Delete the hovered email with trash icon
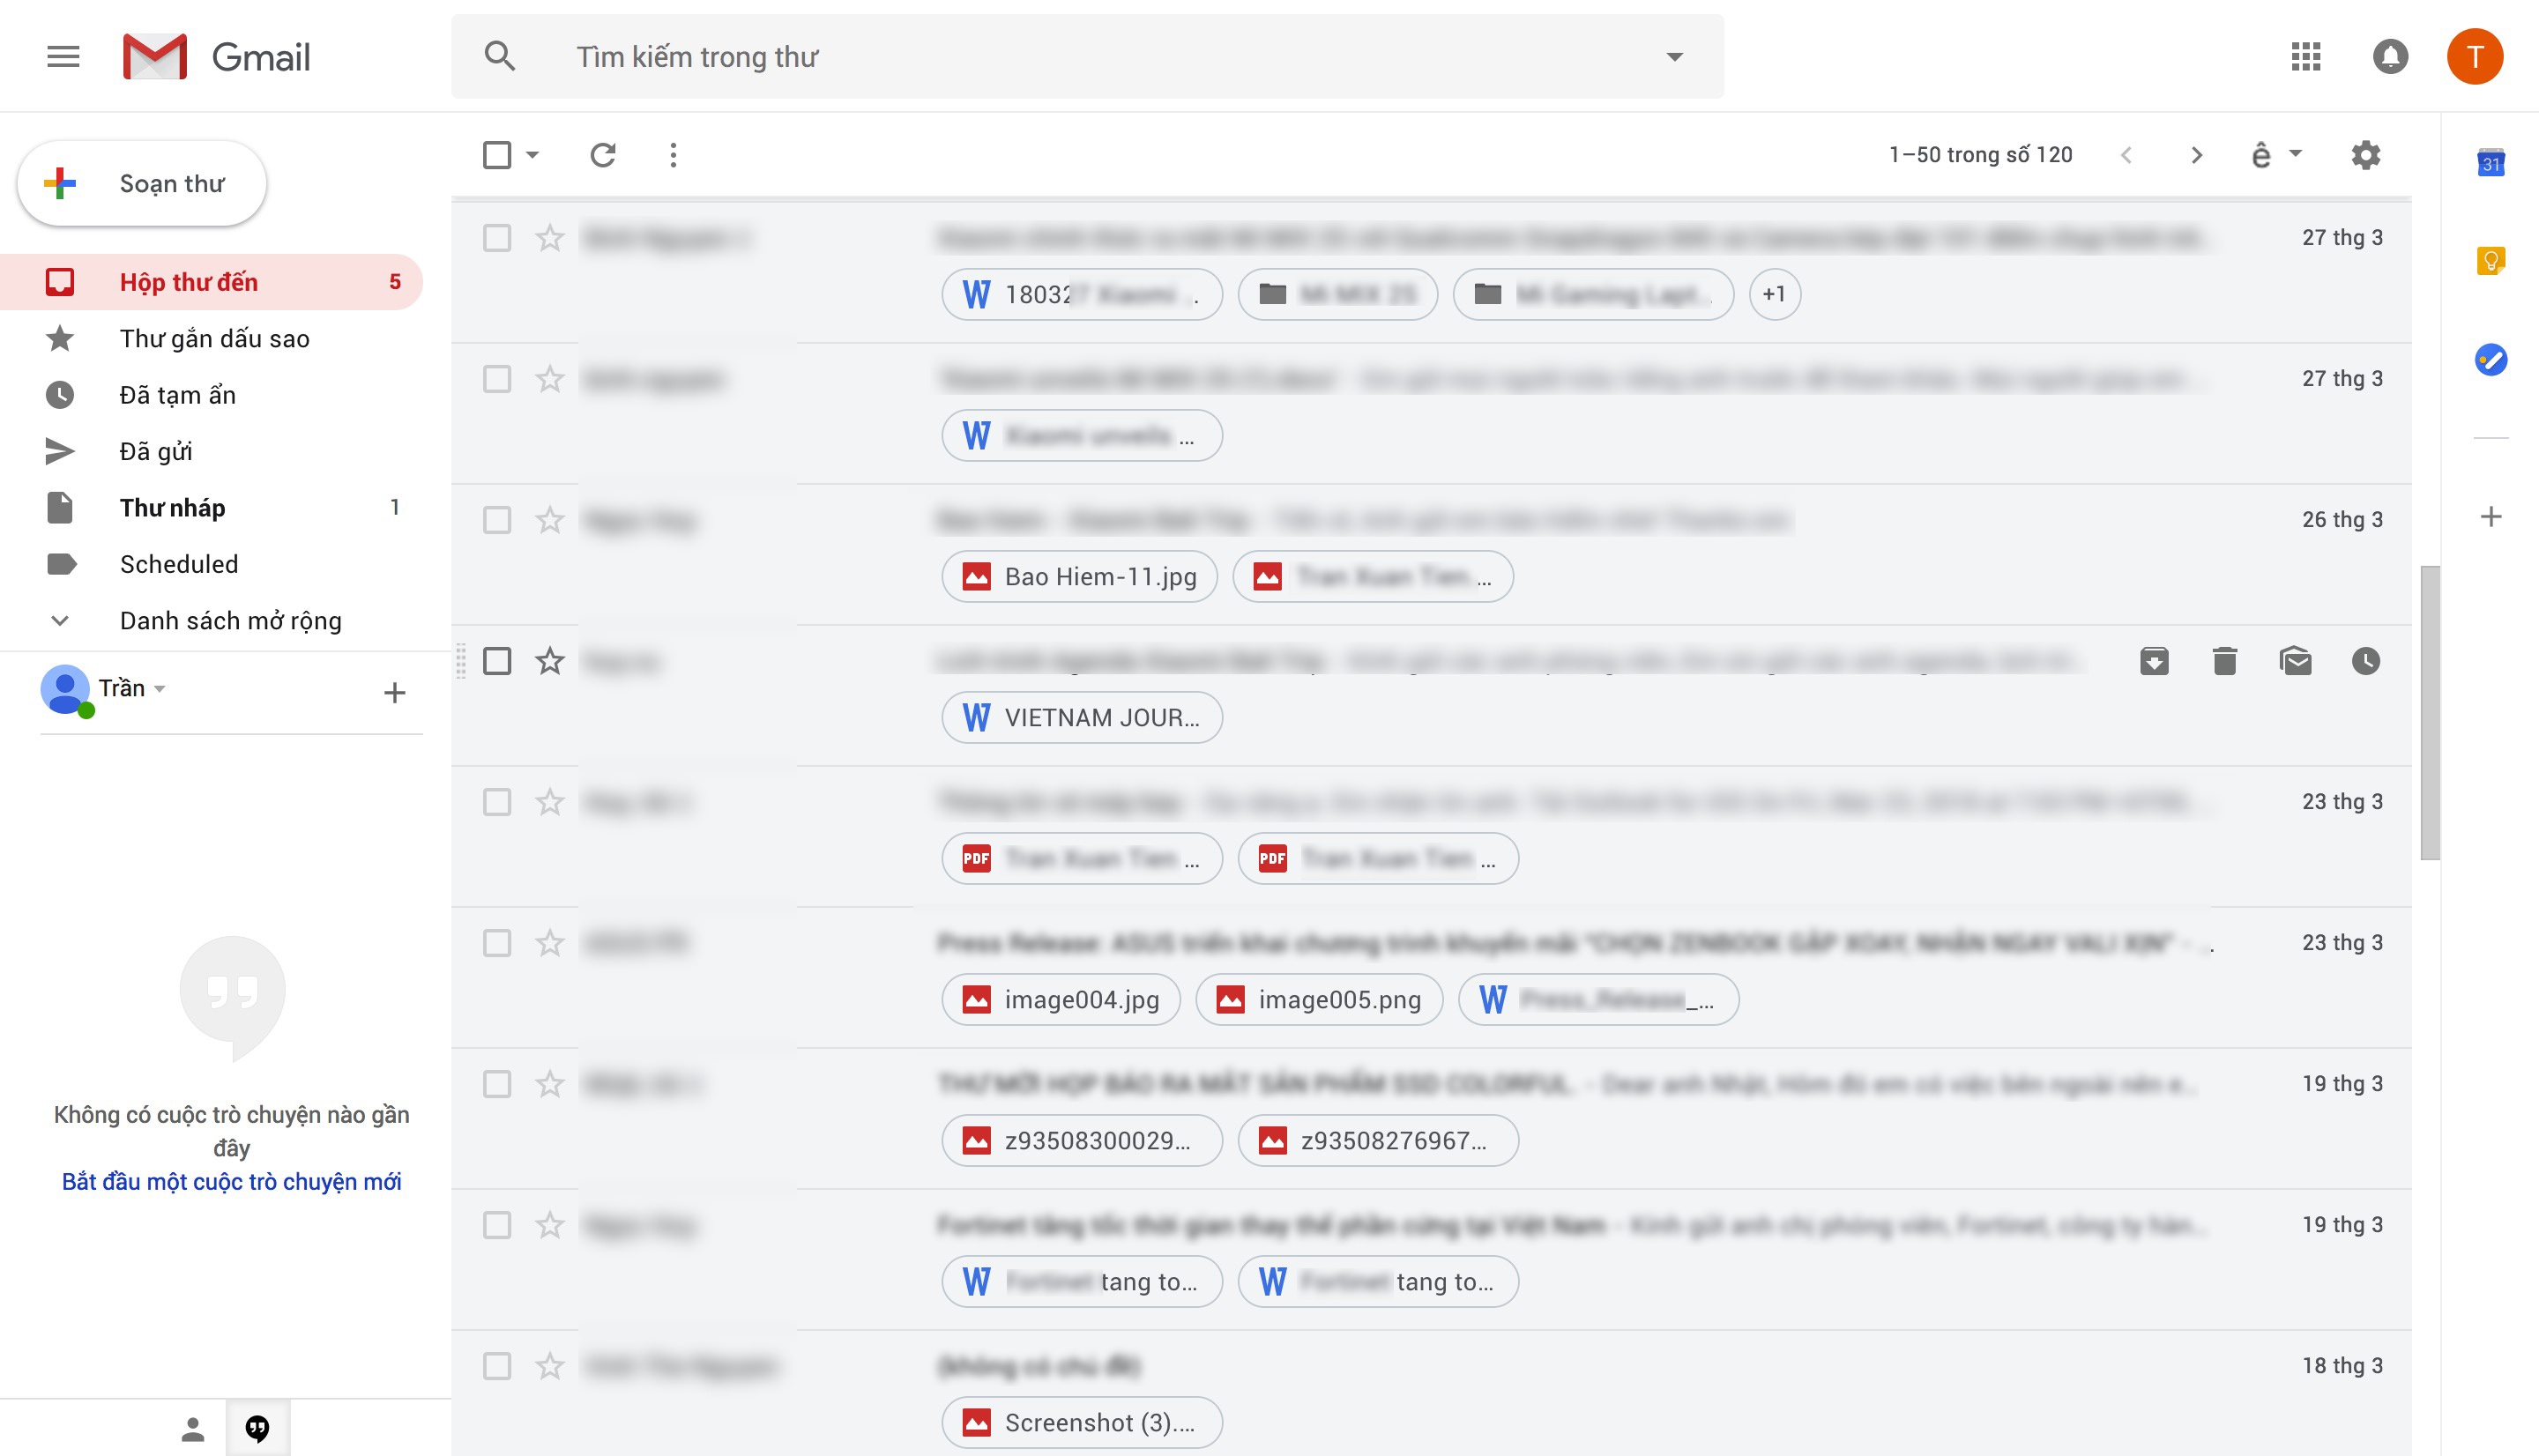The width and height of the screenshot is (2539, 1456). (x=2225, y=661)
